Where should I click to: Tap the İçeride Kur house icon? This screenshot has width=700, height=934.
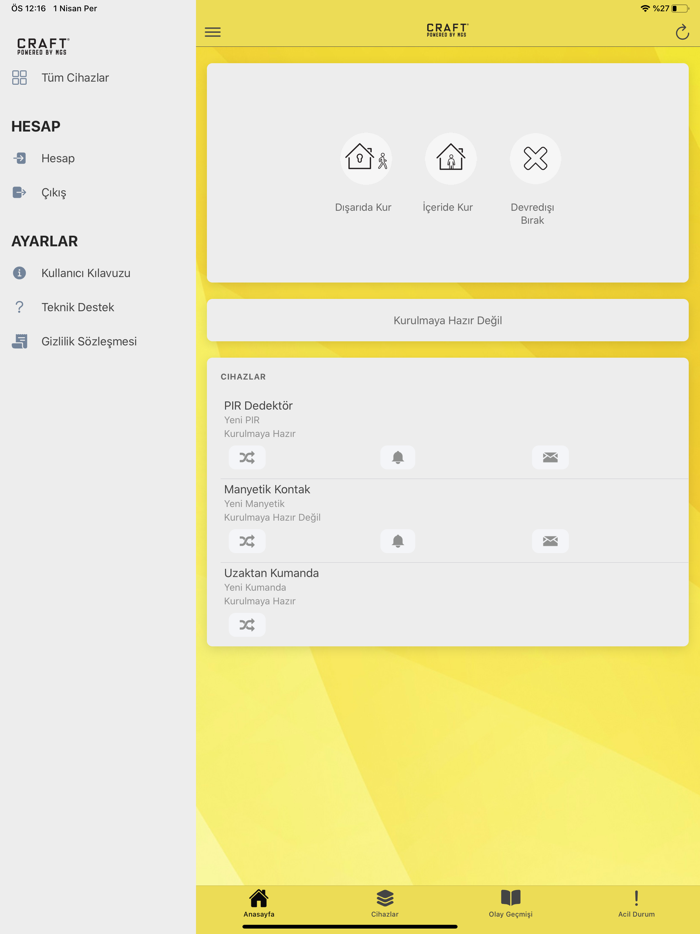tap(450, 158)
